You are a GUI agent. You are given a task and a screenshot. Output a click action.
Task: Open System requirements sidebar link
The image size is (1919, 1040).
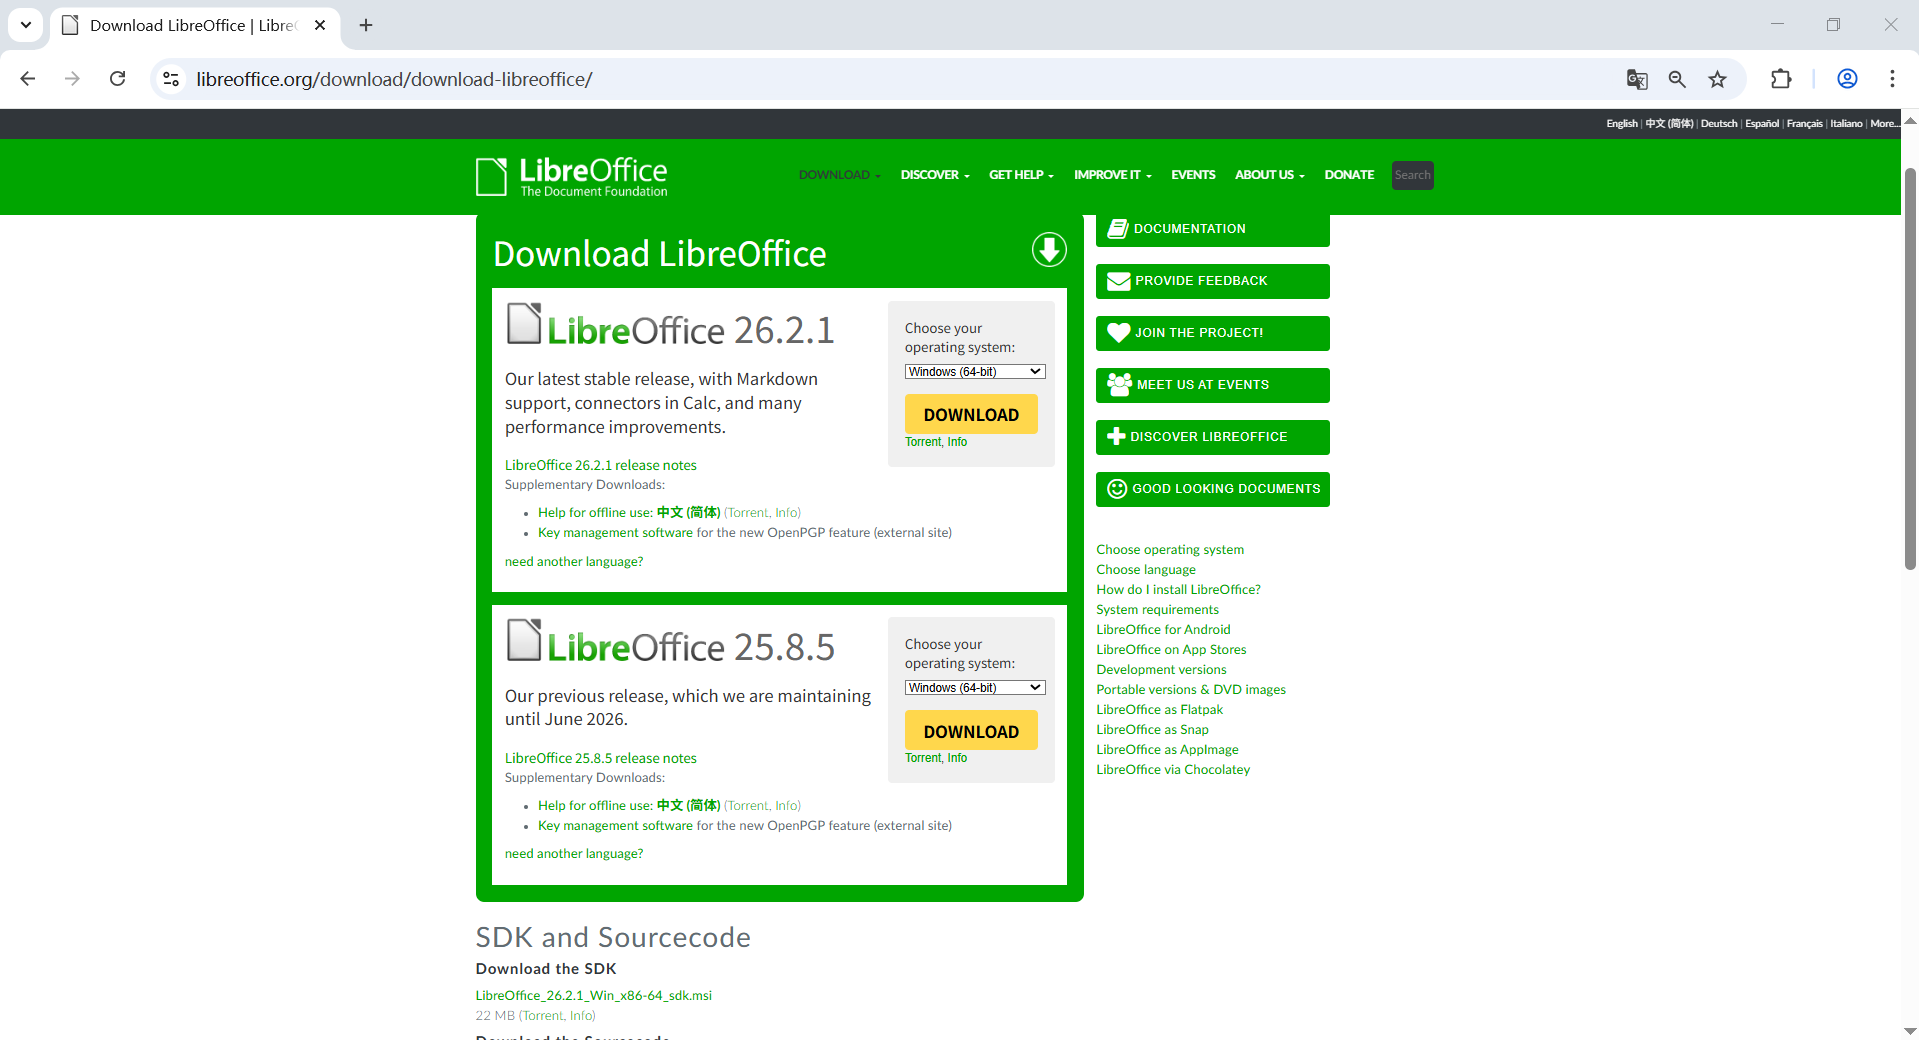click(x=1157, y=610)
